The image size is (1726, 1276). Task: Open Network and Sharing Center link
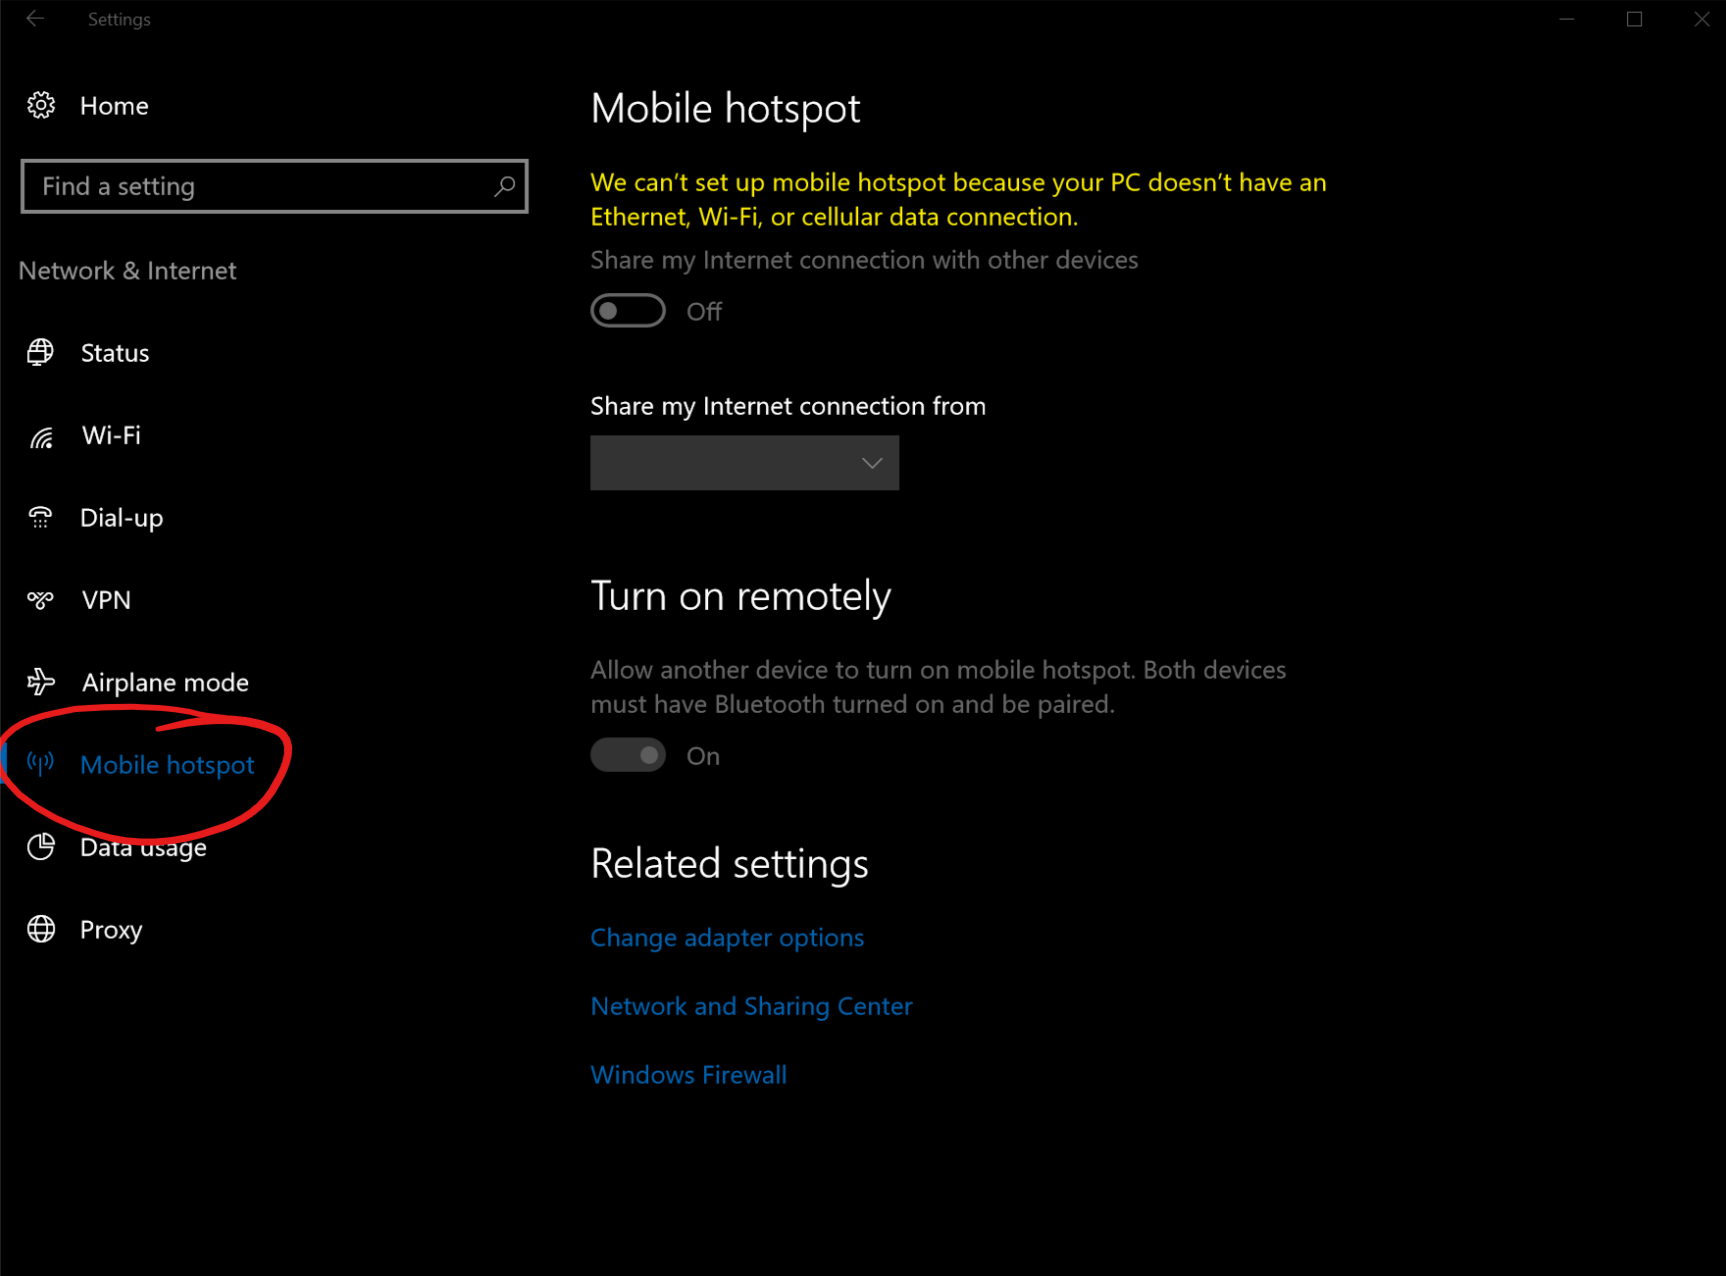click(x=751, y=1007)
